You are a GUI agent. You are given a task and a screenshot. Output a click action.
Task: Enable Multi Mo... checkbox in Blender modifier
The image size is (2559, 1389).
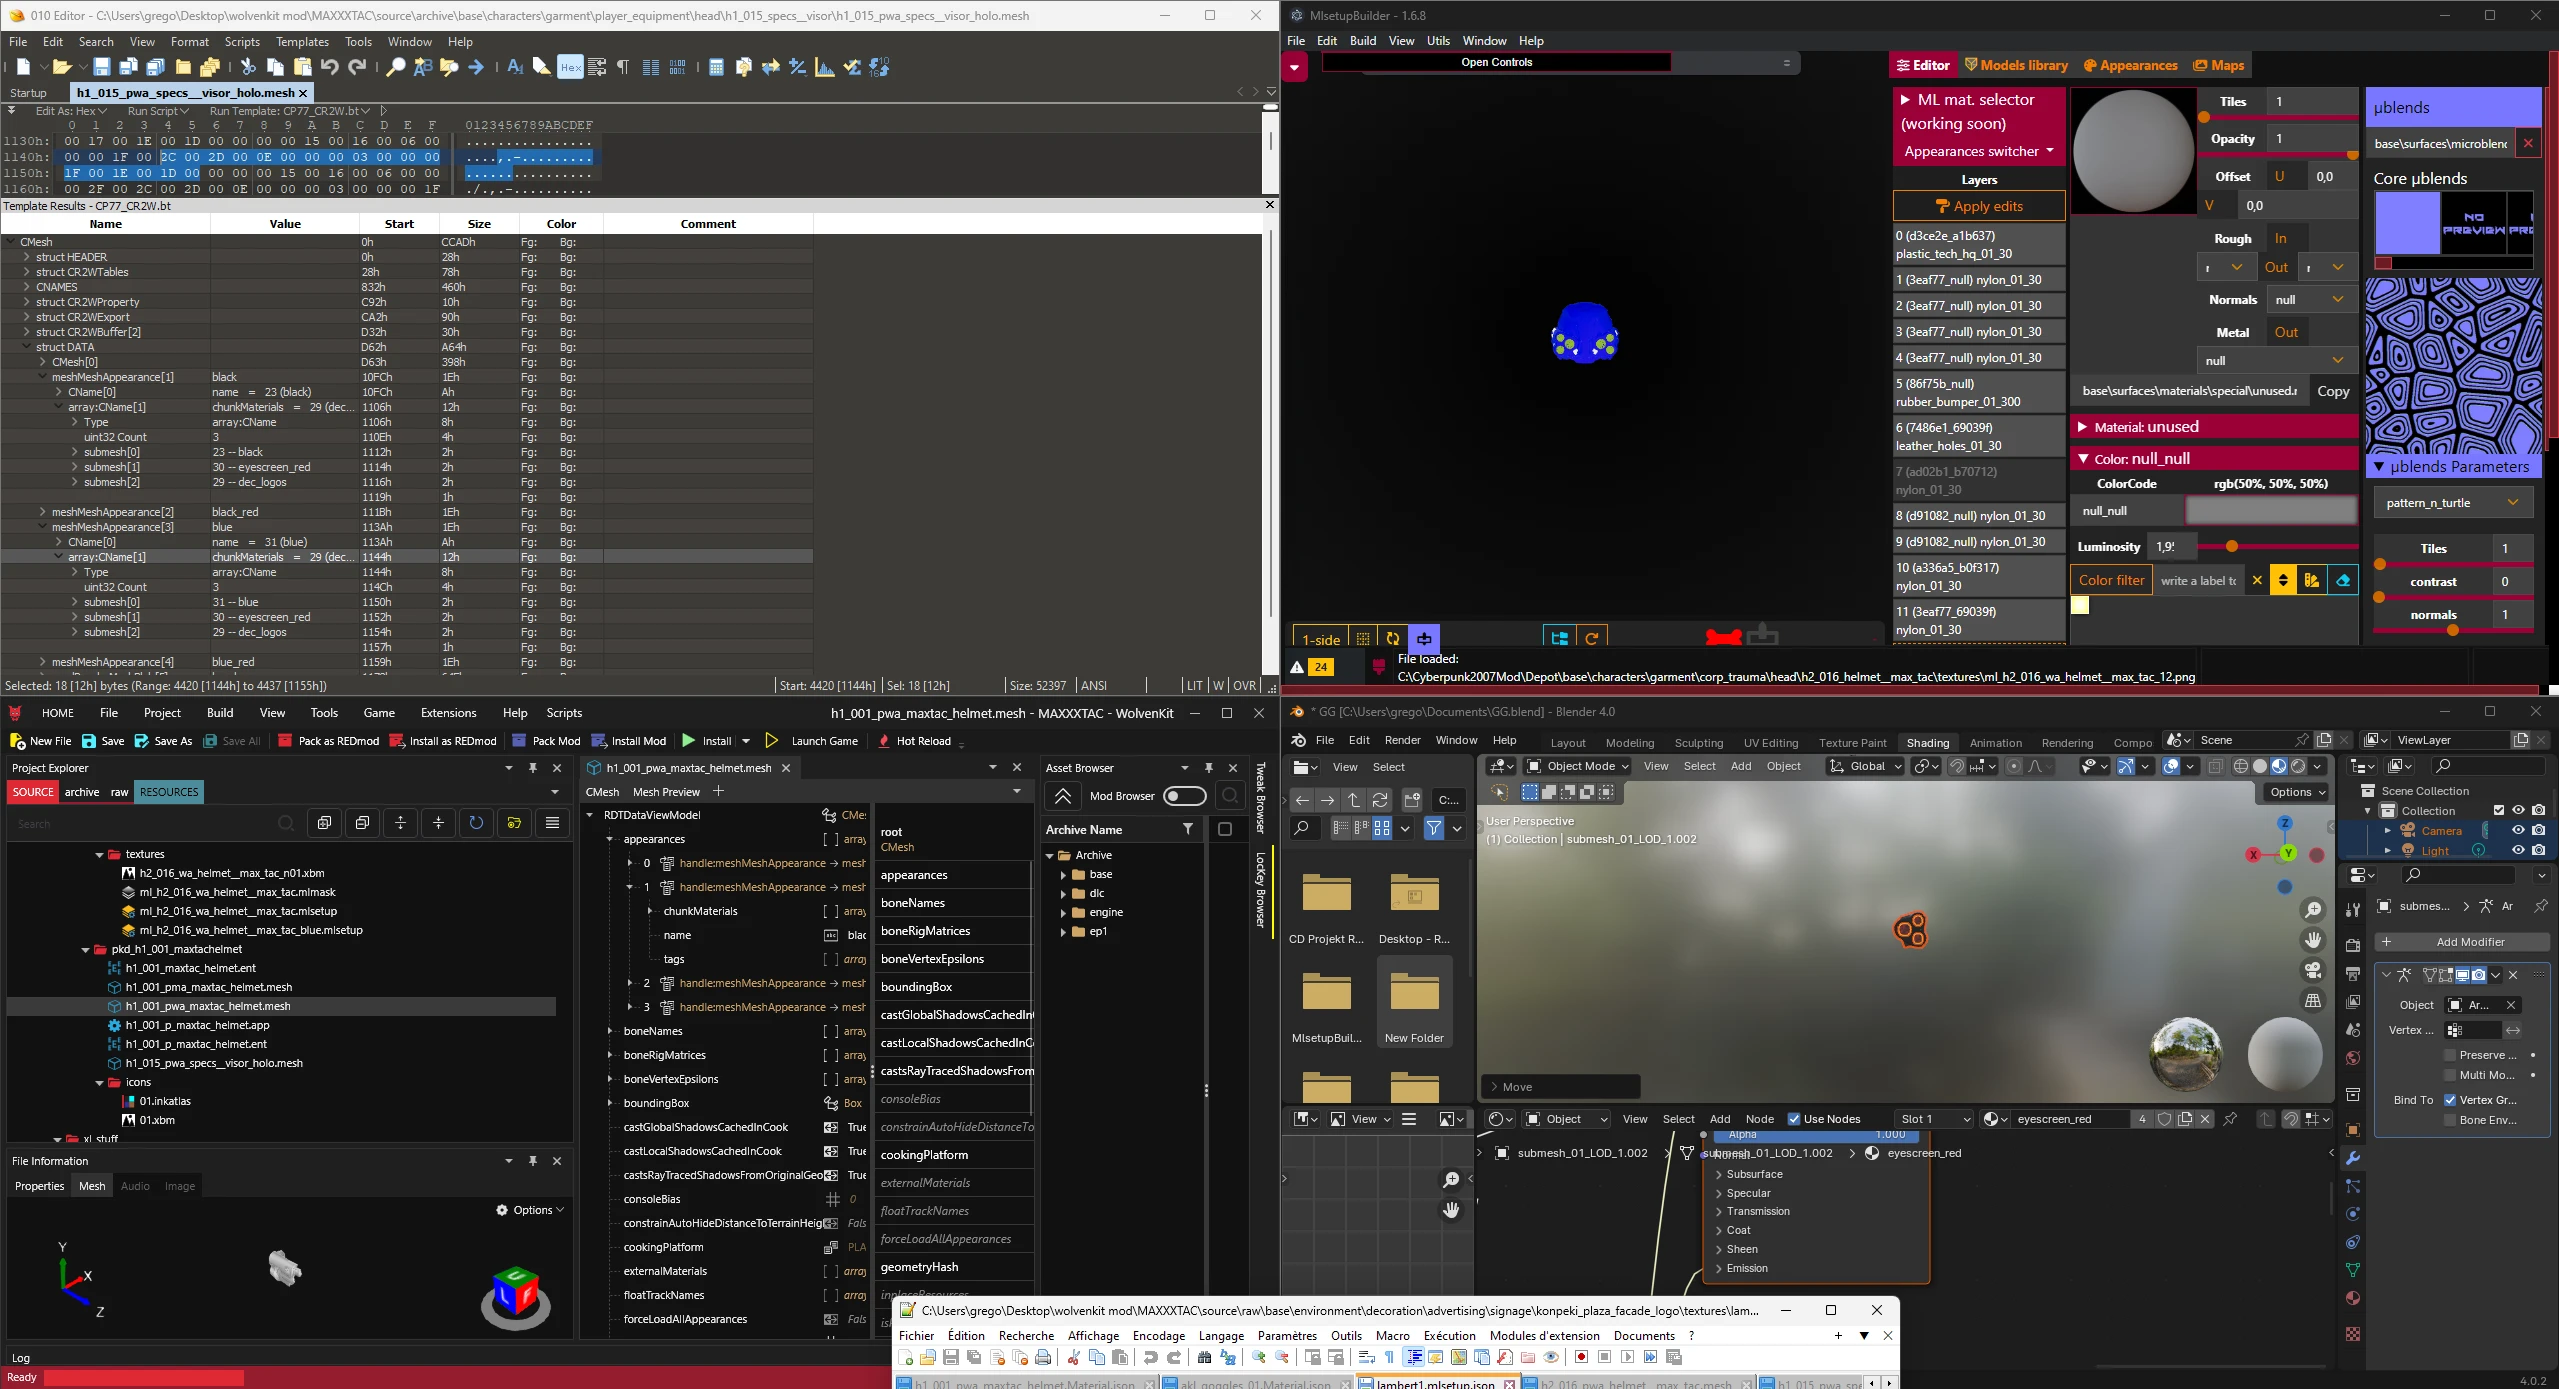2450,1075
